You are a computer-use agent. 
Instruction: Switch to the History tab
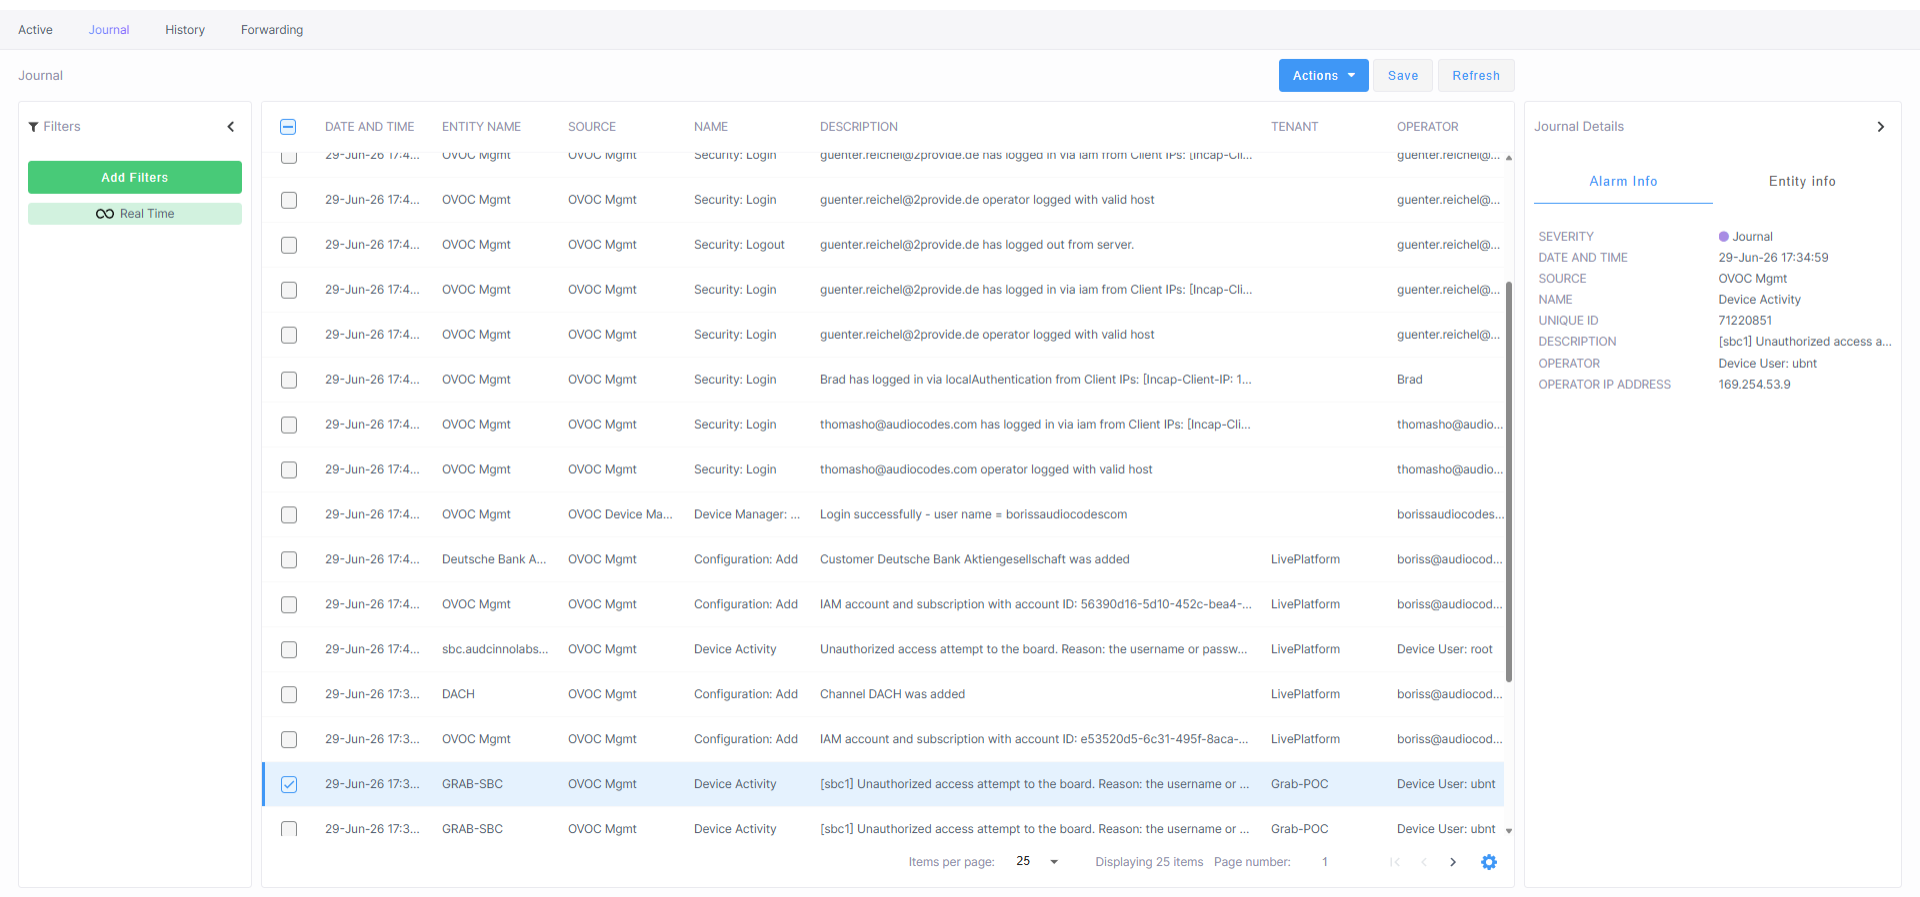(x=185, y=30)
